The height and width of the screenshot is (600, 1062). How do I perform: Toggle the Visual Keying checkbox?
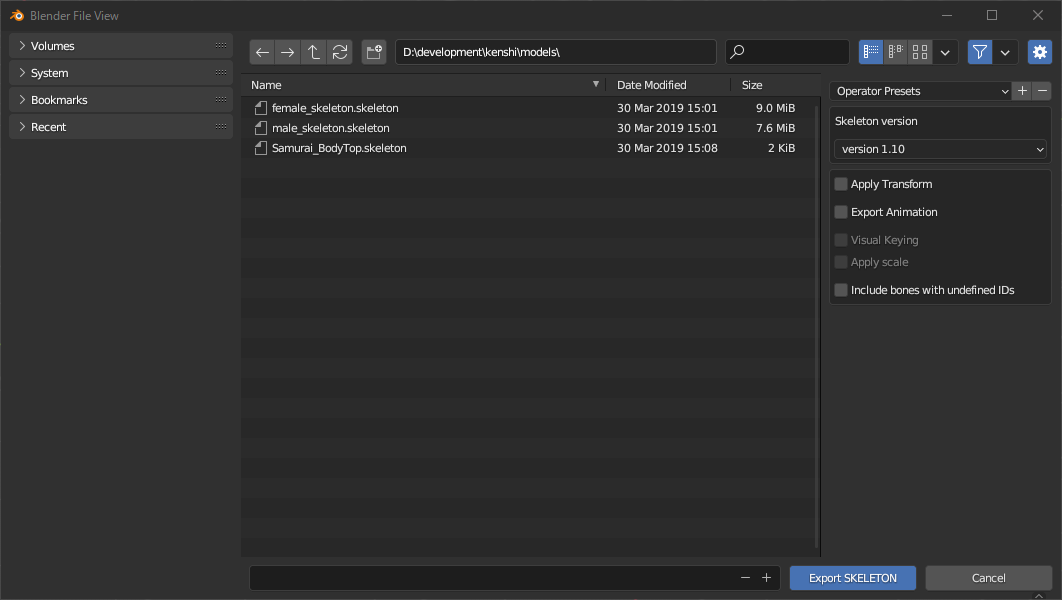pyautogui.click(x=841, y=240)
